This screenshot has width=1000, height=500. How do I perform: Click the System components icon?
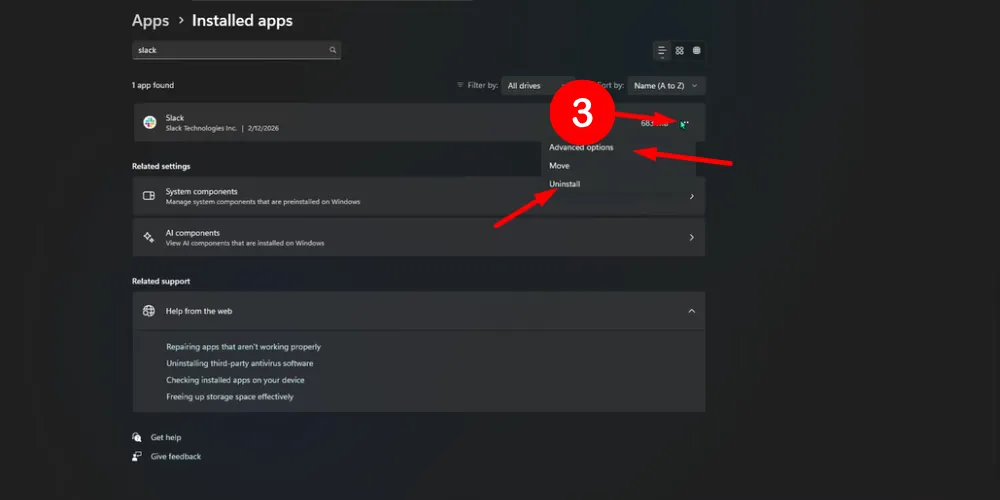click(149, 196)
